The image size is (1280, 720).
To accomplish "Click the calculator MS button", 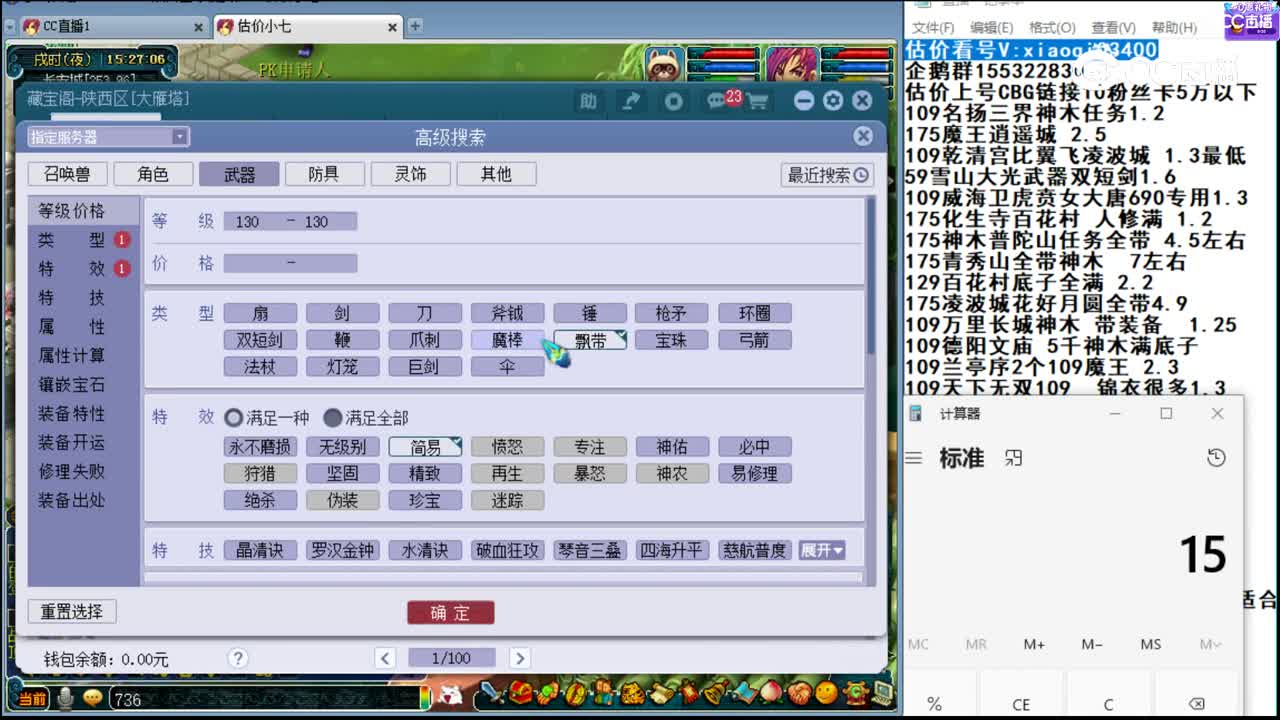I will tap(1150, 644).
